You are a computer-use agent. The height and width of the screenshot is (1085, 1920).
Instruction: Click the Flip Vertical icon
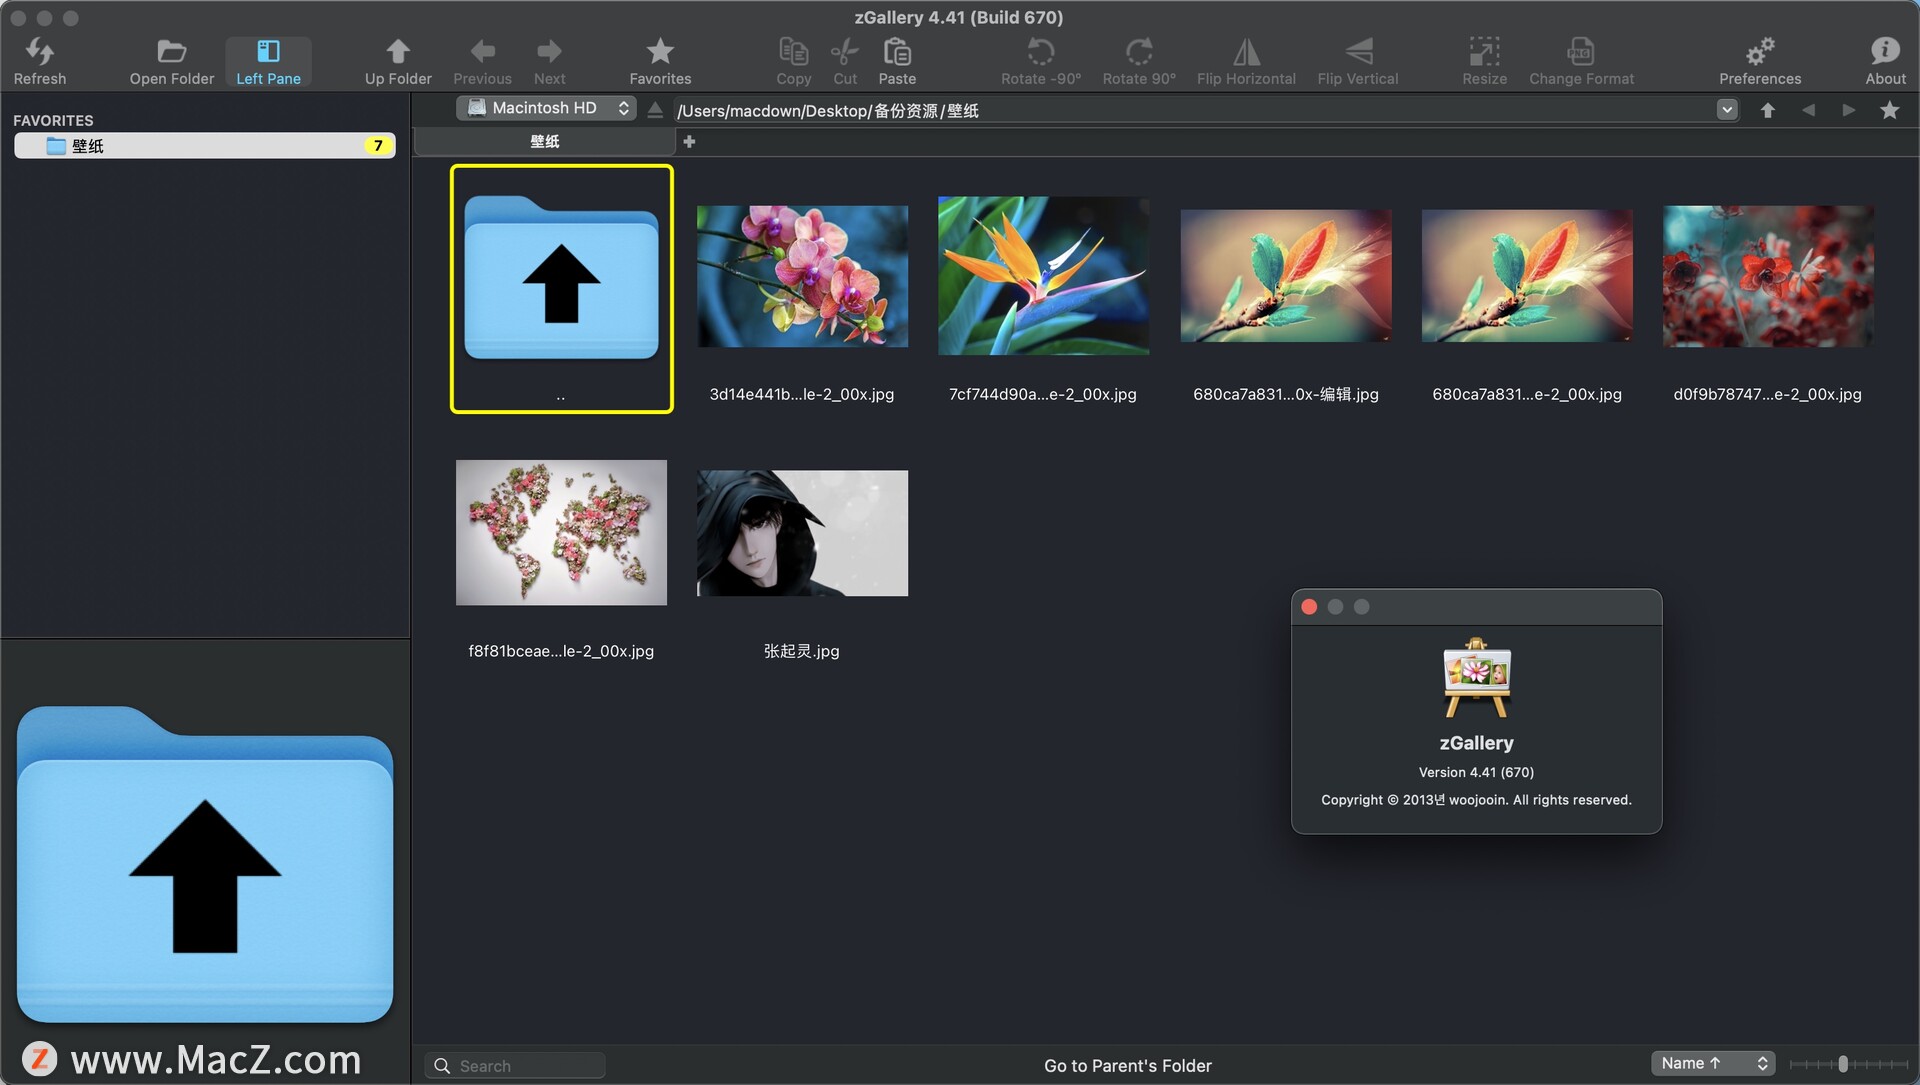coord(1358,51)
